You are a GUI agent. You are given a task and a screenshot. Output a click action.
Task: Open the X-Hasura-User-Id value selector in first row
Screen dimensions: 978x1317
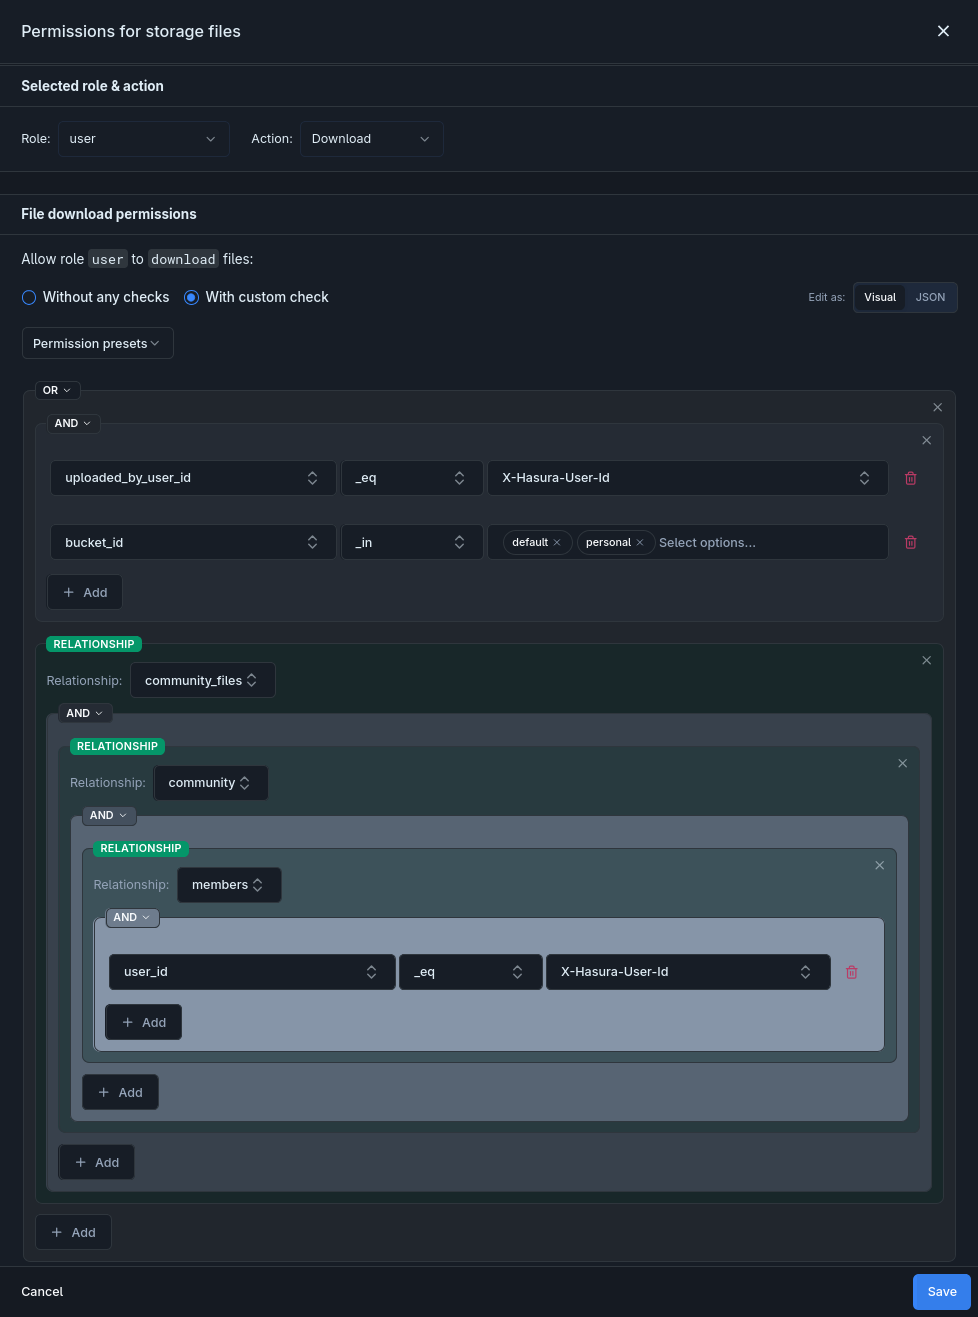(687, 478)
